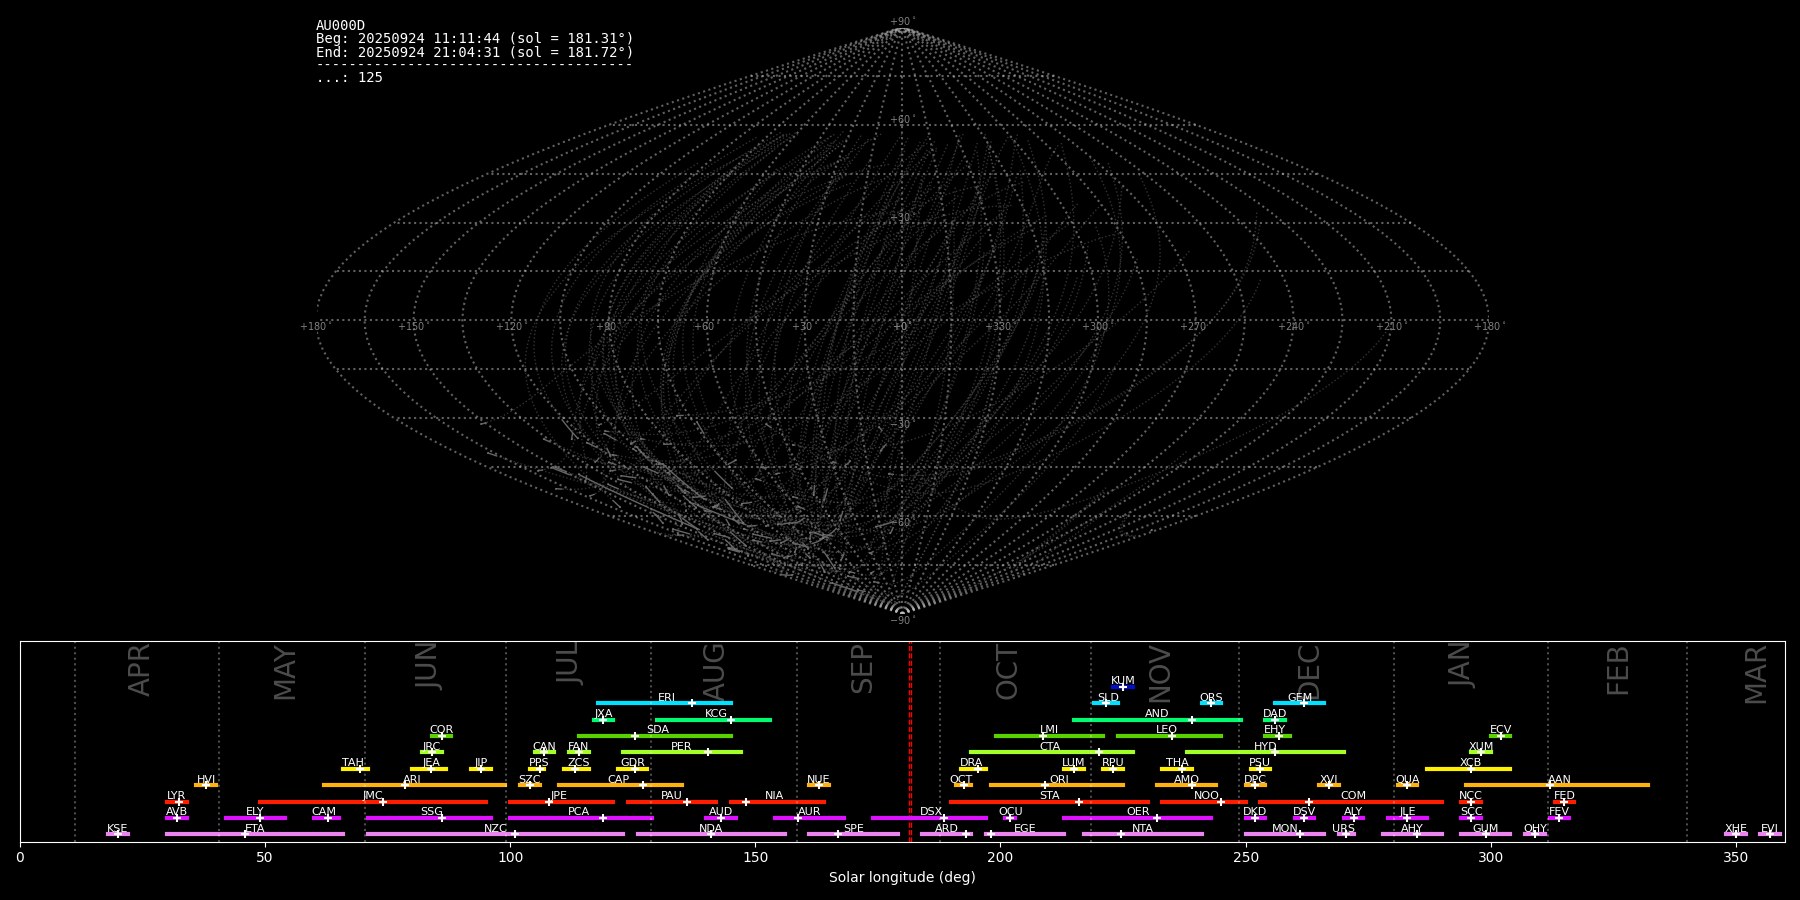Click the XCB shower label
Image resolution: width=1800 pixels, height=900 pixels.
coord(1471,763)
